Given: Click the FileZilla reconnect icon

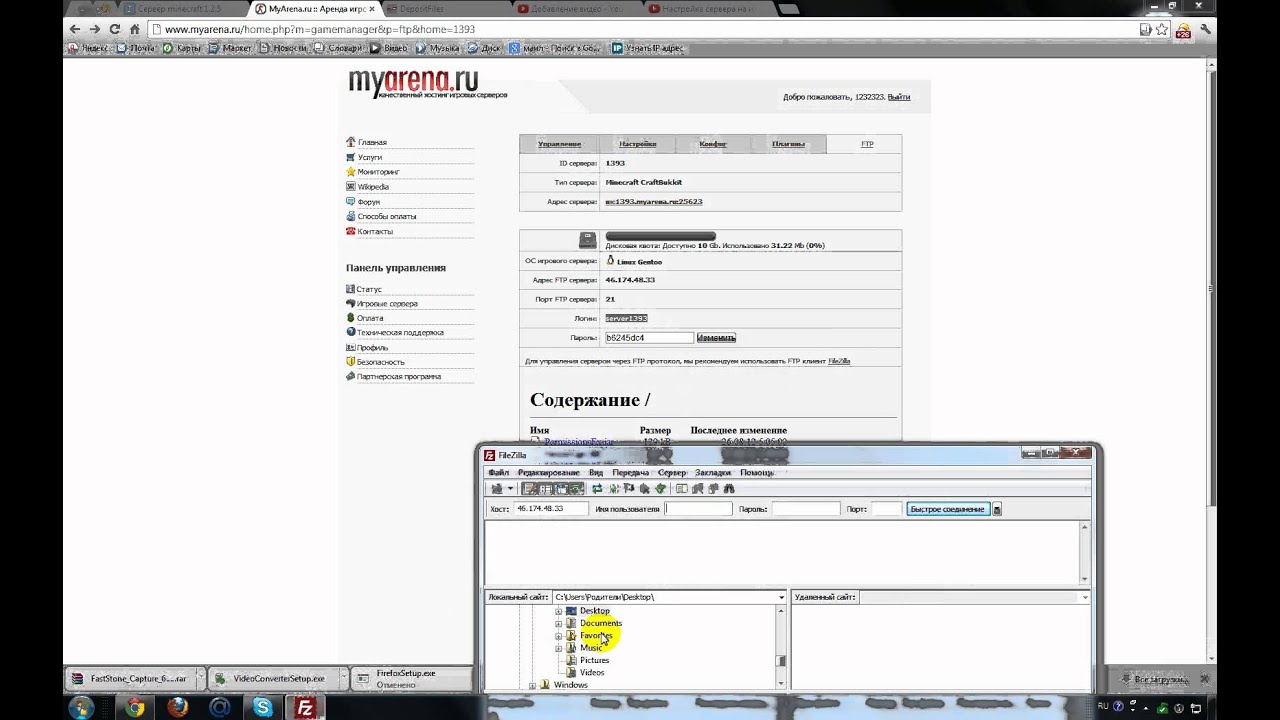Looking at the screenshot, I should click(661, 489).
